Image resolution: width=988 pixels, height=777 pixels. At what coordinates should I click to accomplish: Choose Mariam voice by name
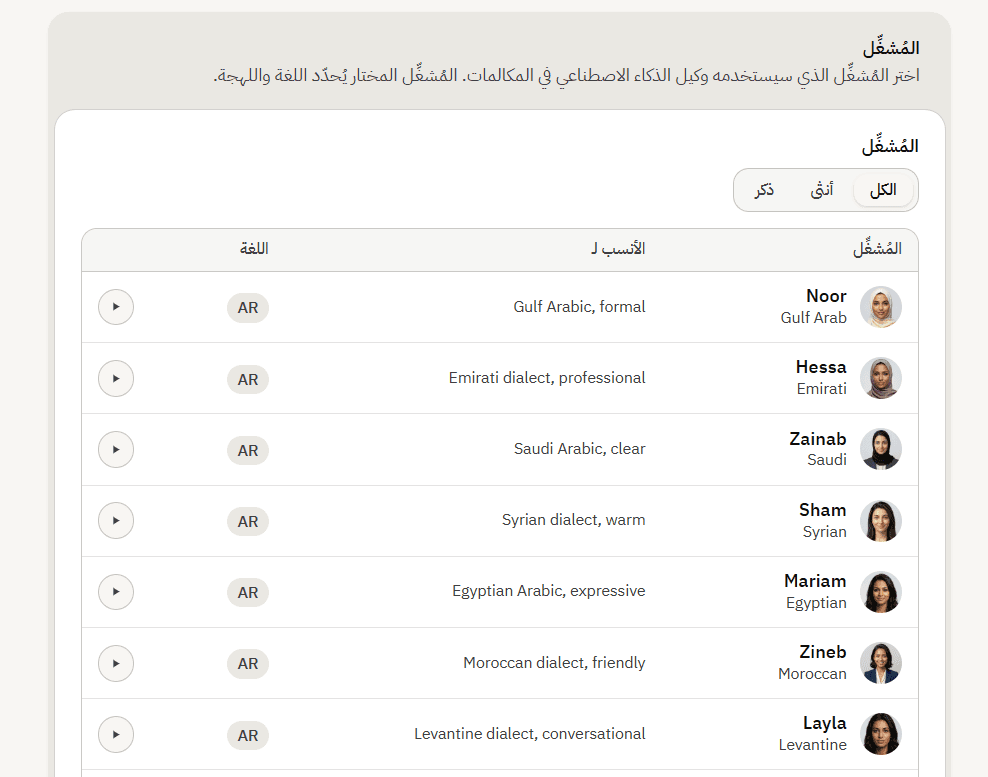pyautogui.click(x=815, y=581)
